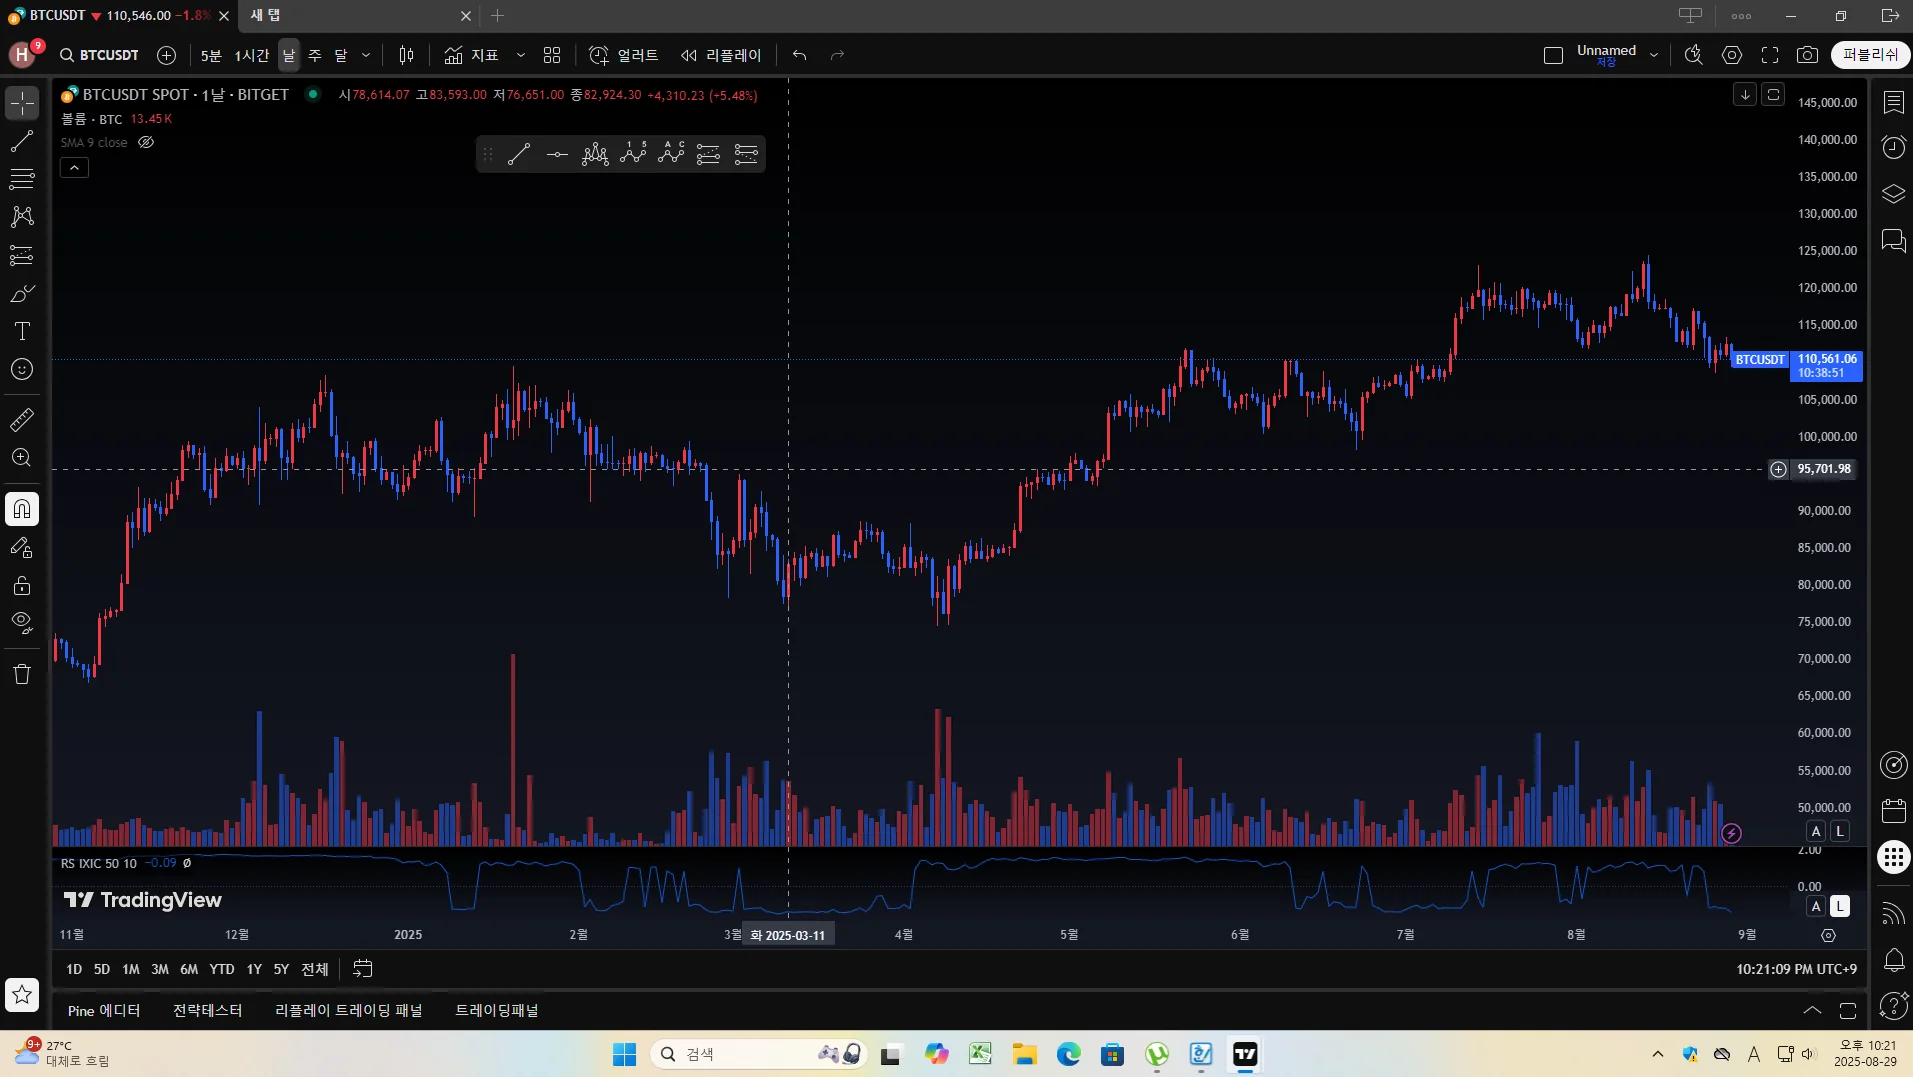Select the trend line tool in left sidebar
Viewport: 1913px width, 1077px height.
coord(22,142)
